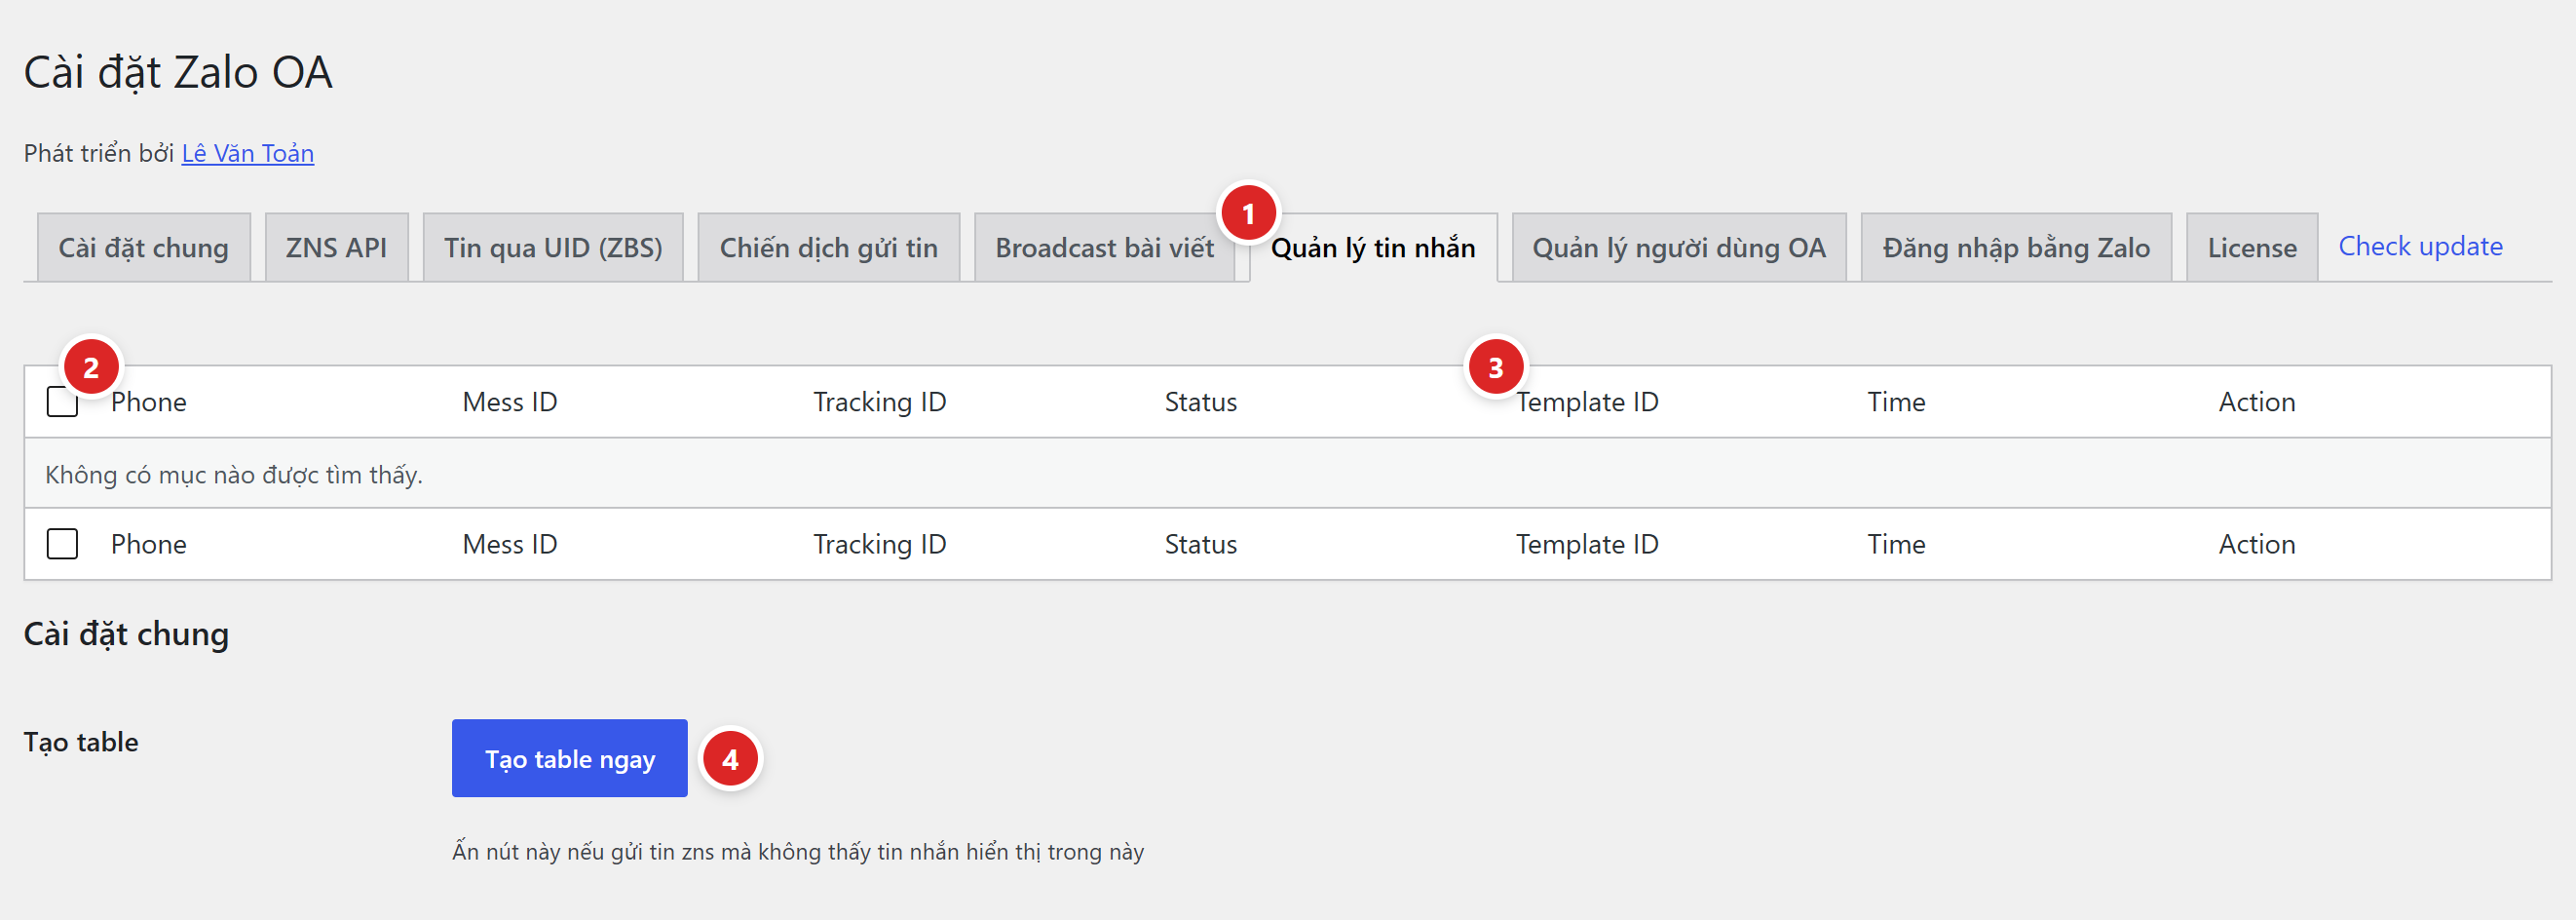The image size is (2576, 920).
Task: Click the Template ID header at top
Action: [x=1587, y=402]
